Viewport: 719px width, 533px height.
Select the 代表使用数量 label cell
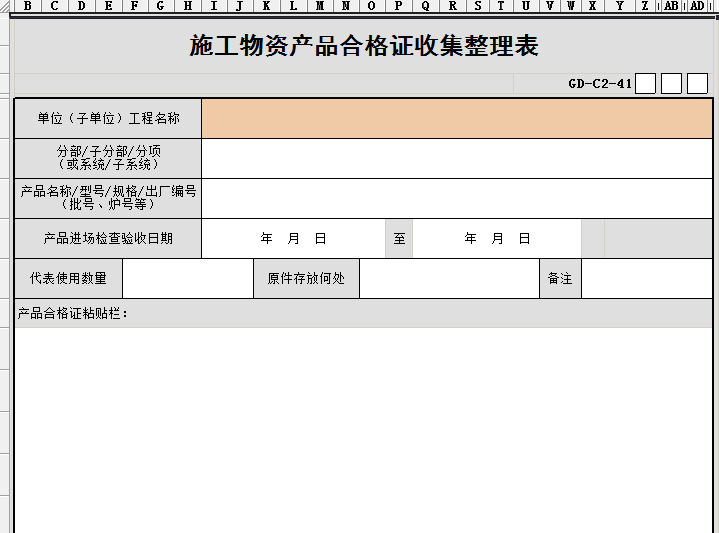(x=68, y=278)
